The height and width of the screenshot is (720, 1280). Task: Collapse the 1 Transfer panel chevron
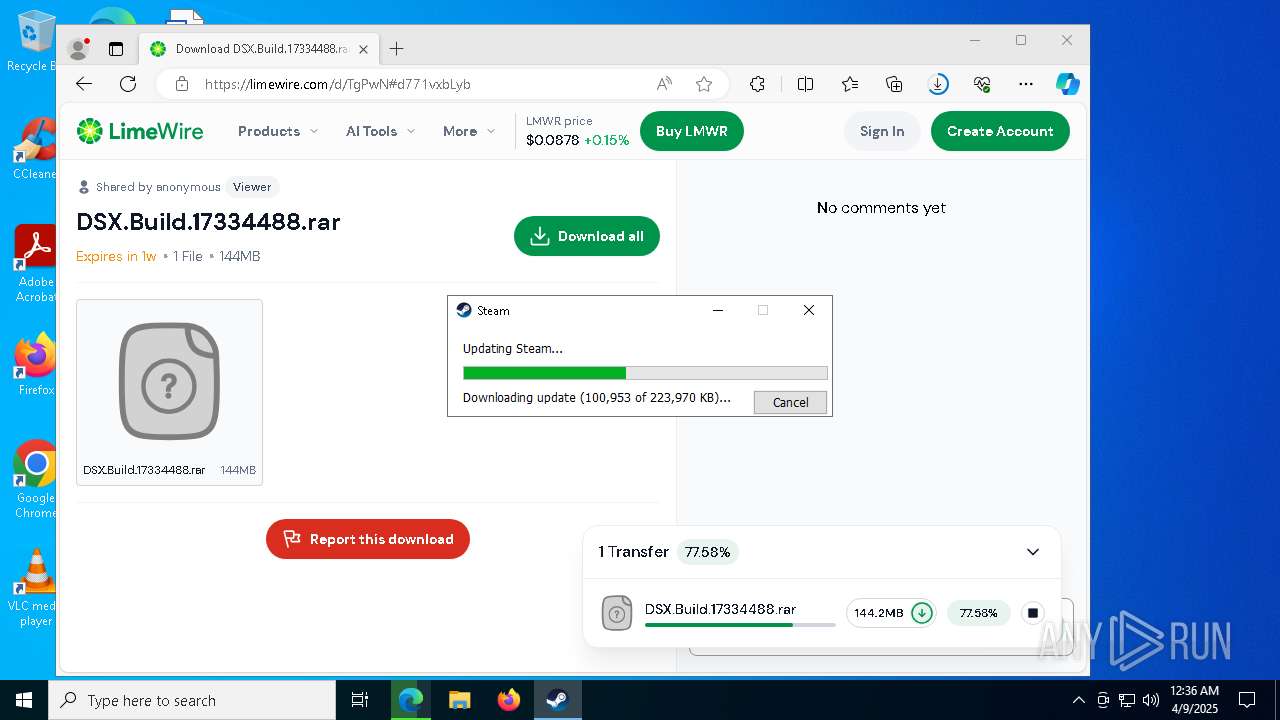click(1033, 552)
